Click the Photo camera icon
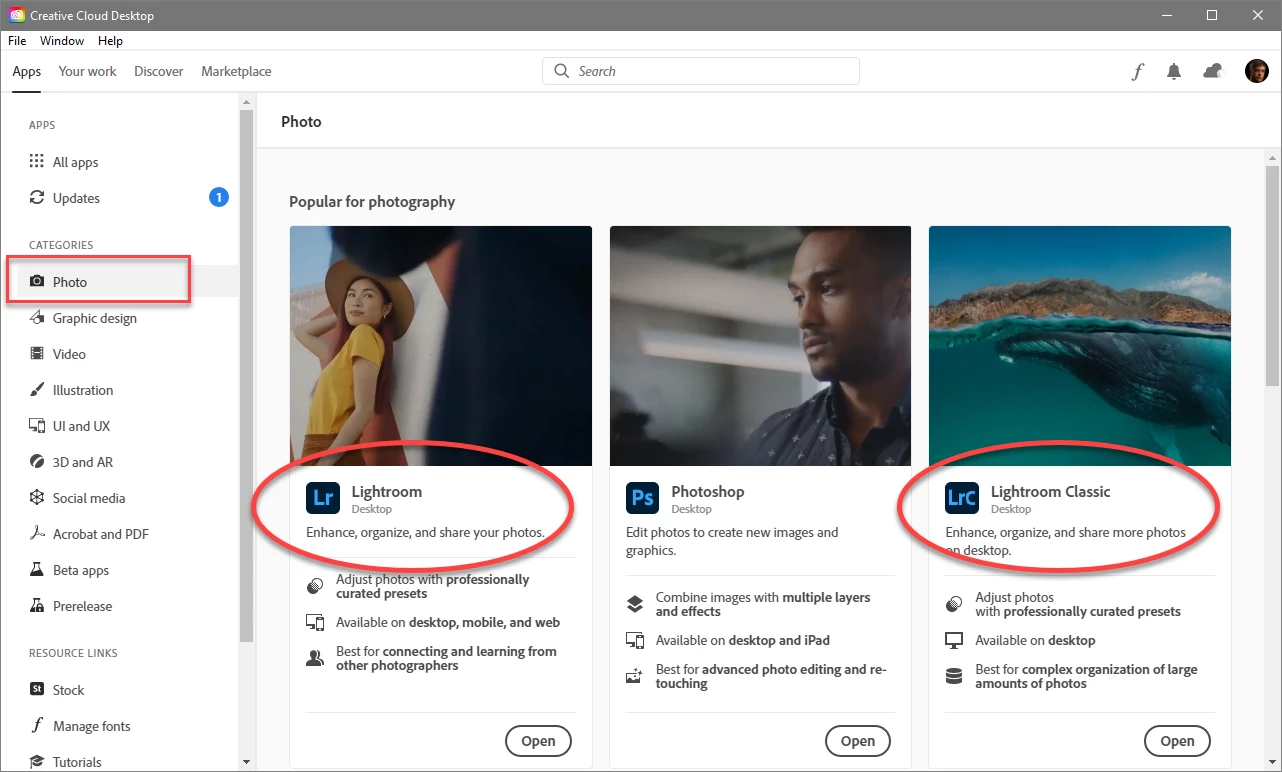The height and width of the screenshot is (772, 1282). tap(37, 282)
